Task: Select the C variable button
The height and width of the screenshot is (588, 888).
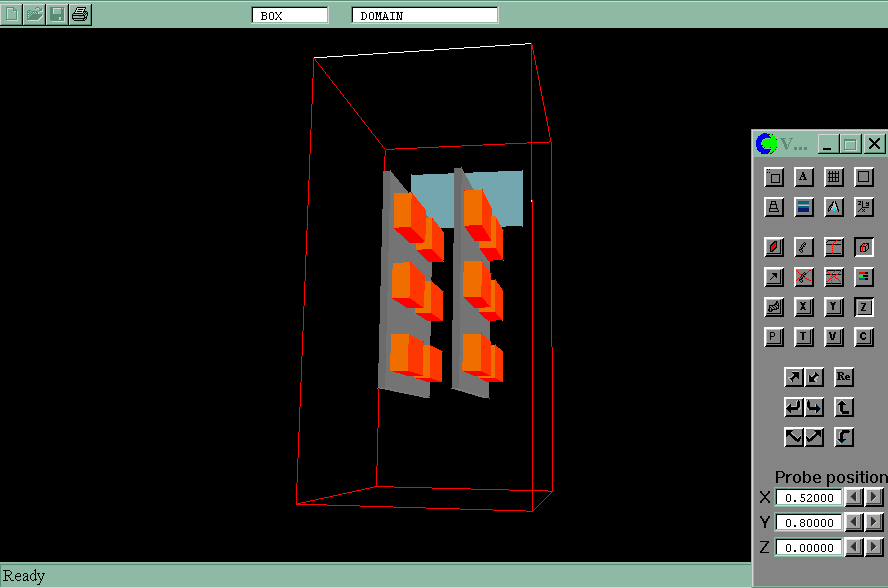Action: [864, 337]
